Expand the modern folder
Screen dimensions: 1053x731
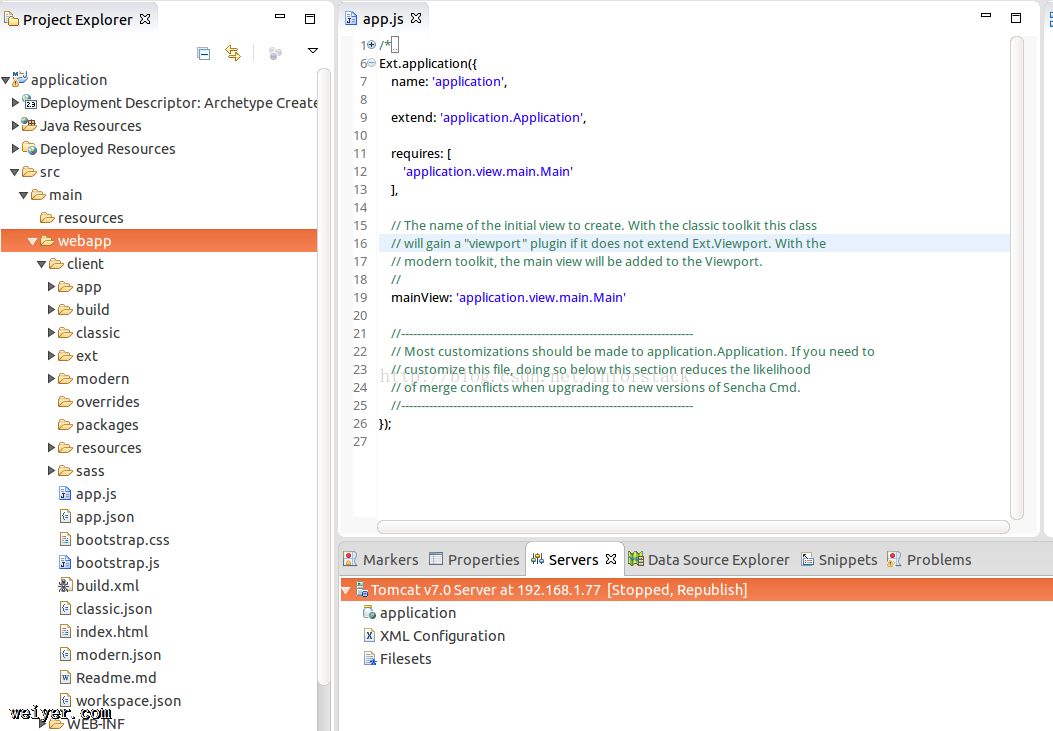point(52,379)
